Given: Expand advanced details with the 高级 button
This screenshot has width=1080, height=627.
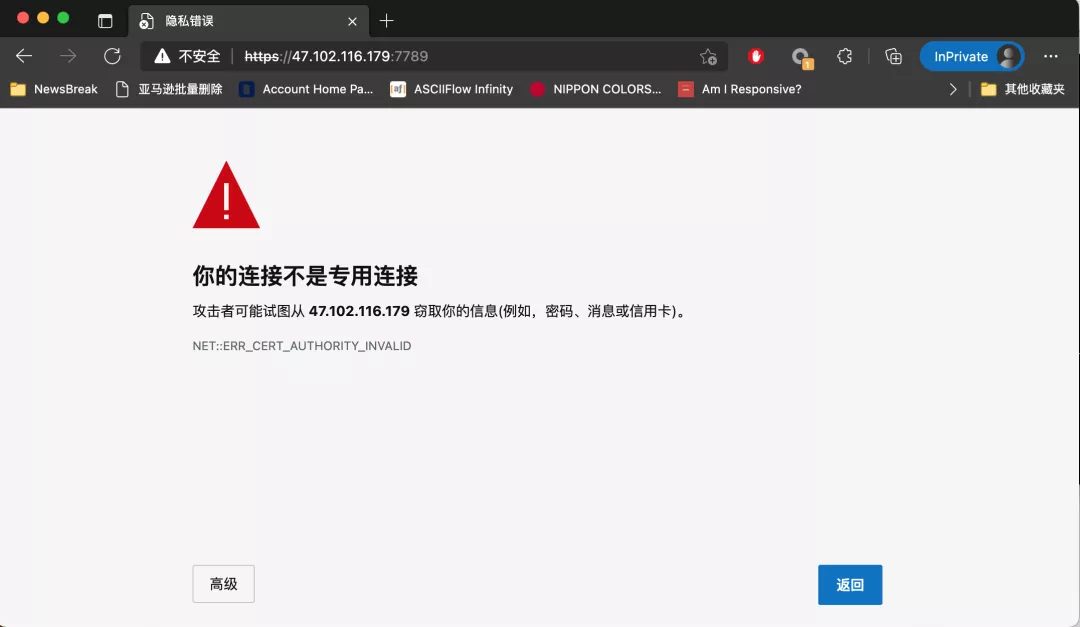Looking at the screenshot, I should tap(223, 584).
